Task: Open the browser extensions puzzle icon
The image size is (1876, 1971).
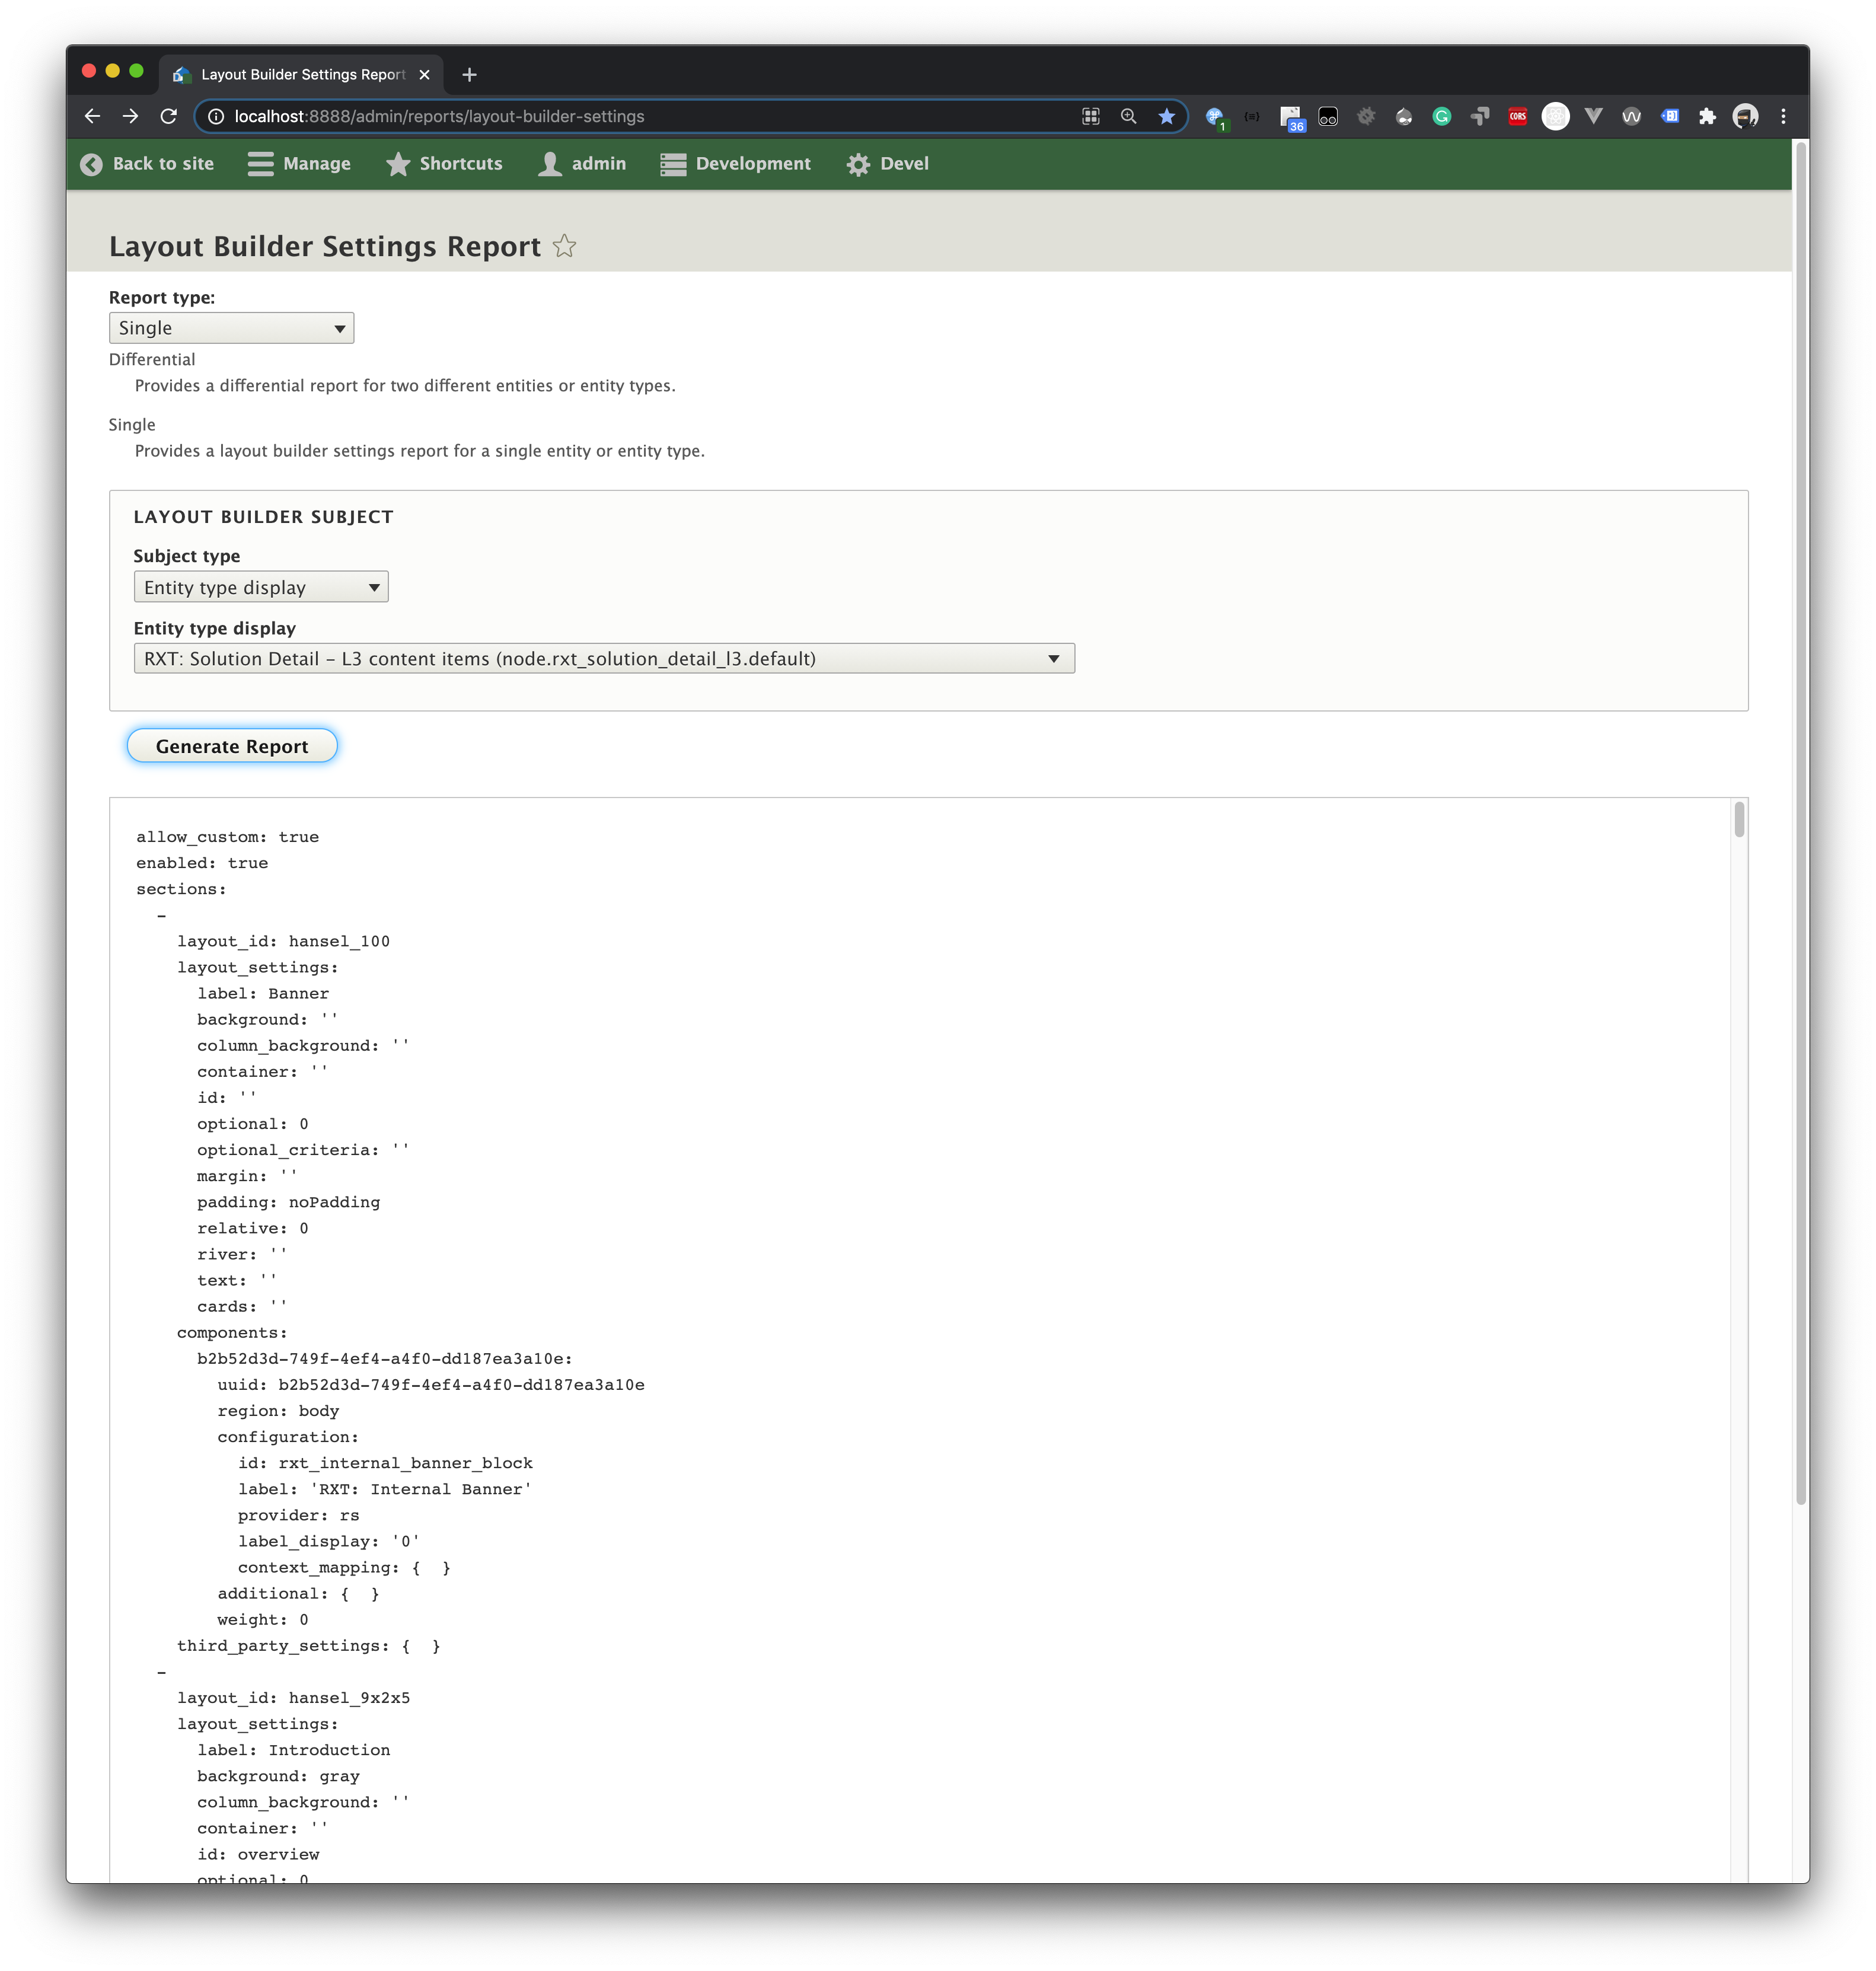Action: click(1708, 117)
